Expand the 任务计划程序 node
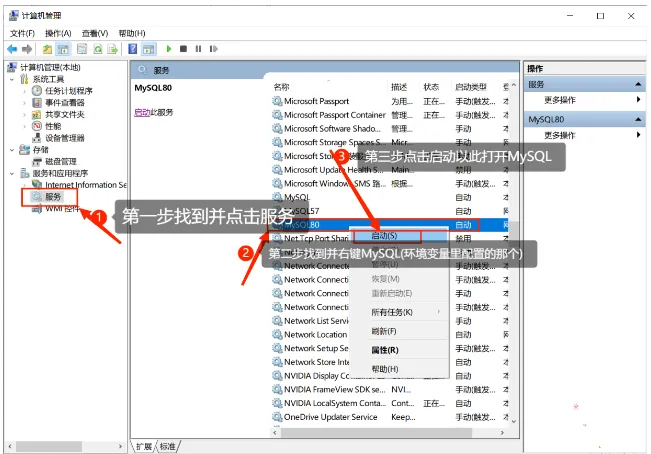This screenshot has height=454, width=651. [x=25, y=91]
